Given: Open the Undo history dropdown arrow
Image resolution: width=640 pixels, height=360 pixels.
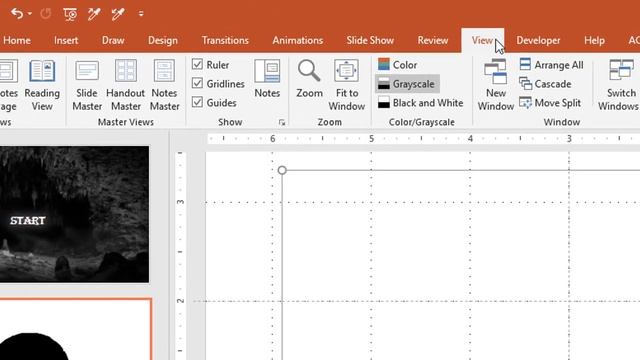Looking at the screenshot, I should coord(30,14).
